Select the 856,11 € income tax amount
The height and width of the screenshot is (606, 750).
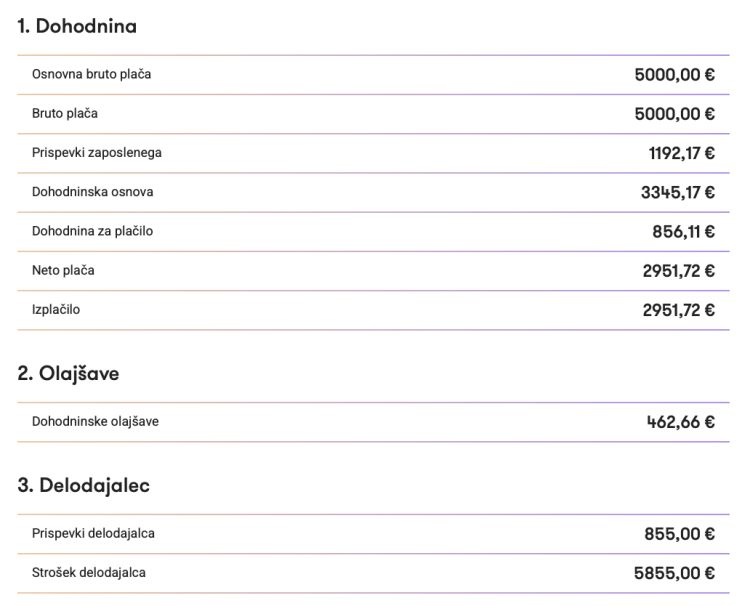(x=683, y=231)
